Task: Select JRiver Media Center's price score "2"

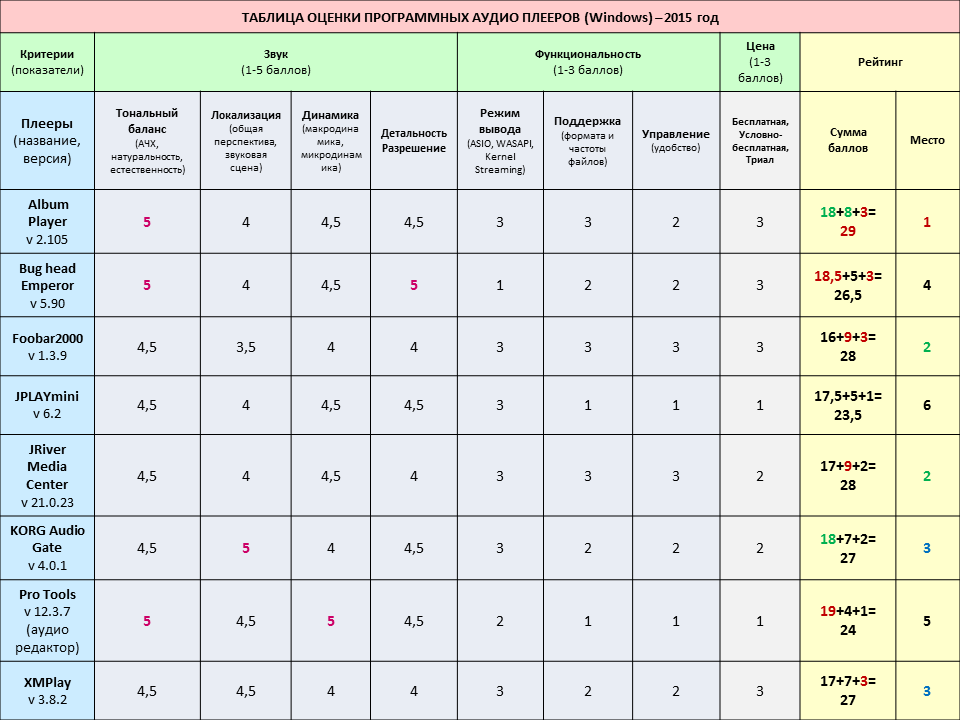Action: [760, 476]
